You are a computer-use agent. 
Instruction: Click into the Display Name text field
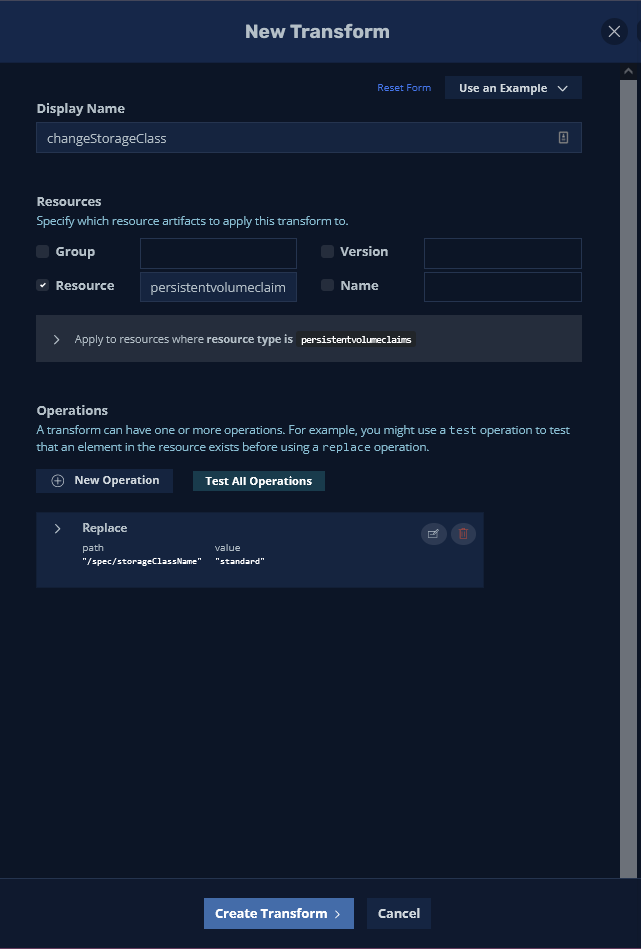click(296, 138)
